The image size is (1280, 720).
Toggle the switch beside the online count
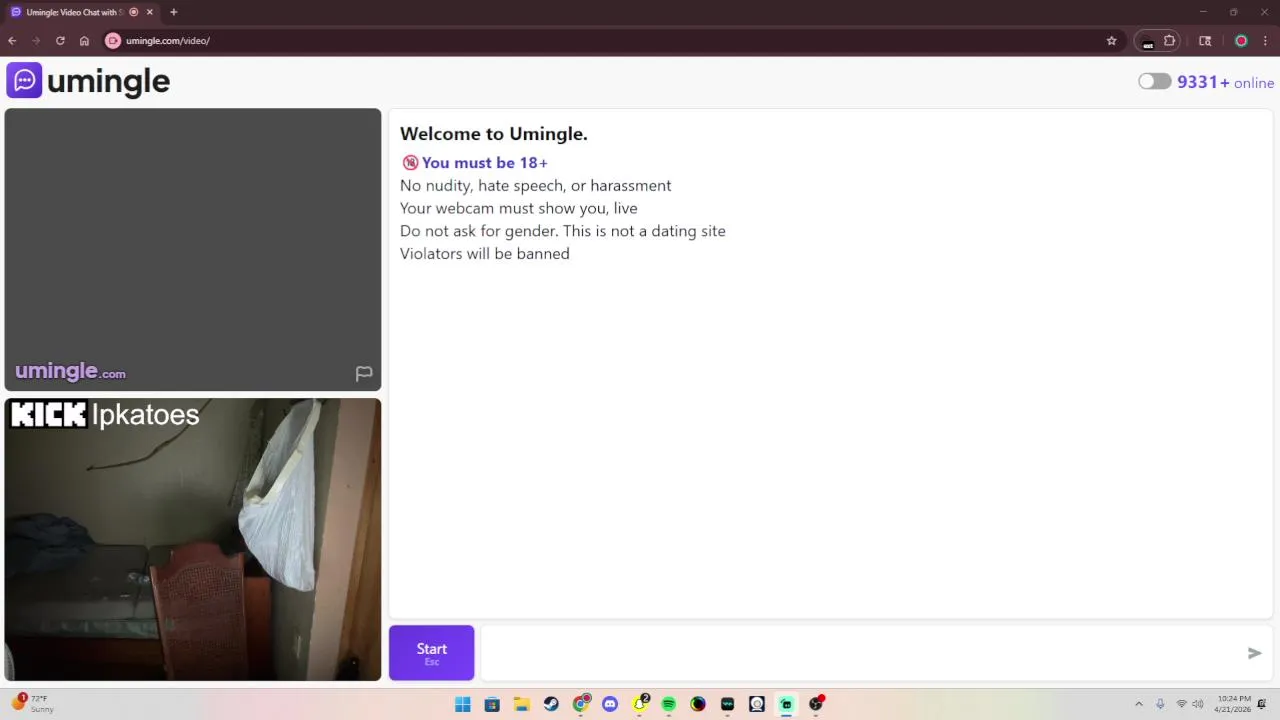pos(1154,82)
